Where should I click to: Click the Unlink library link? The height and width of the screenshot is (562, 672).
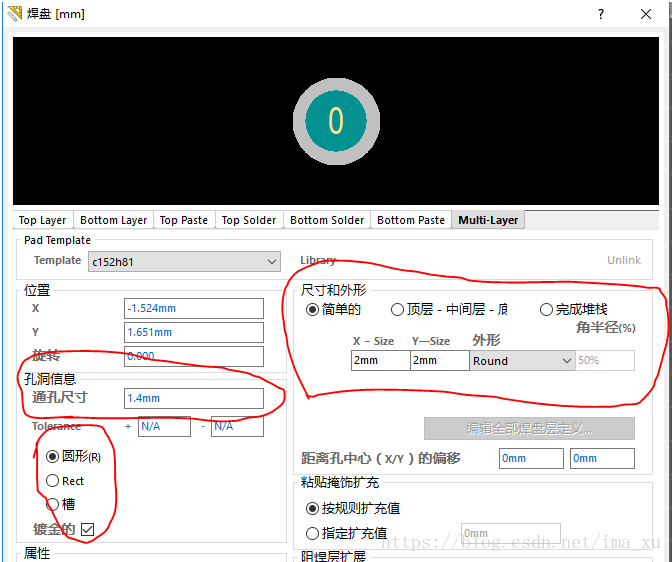(x=623, y=260)
